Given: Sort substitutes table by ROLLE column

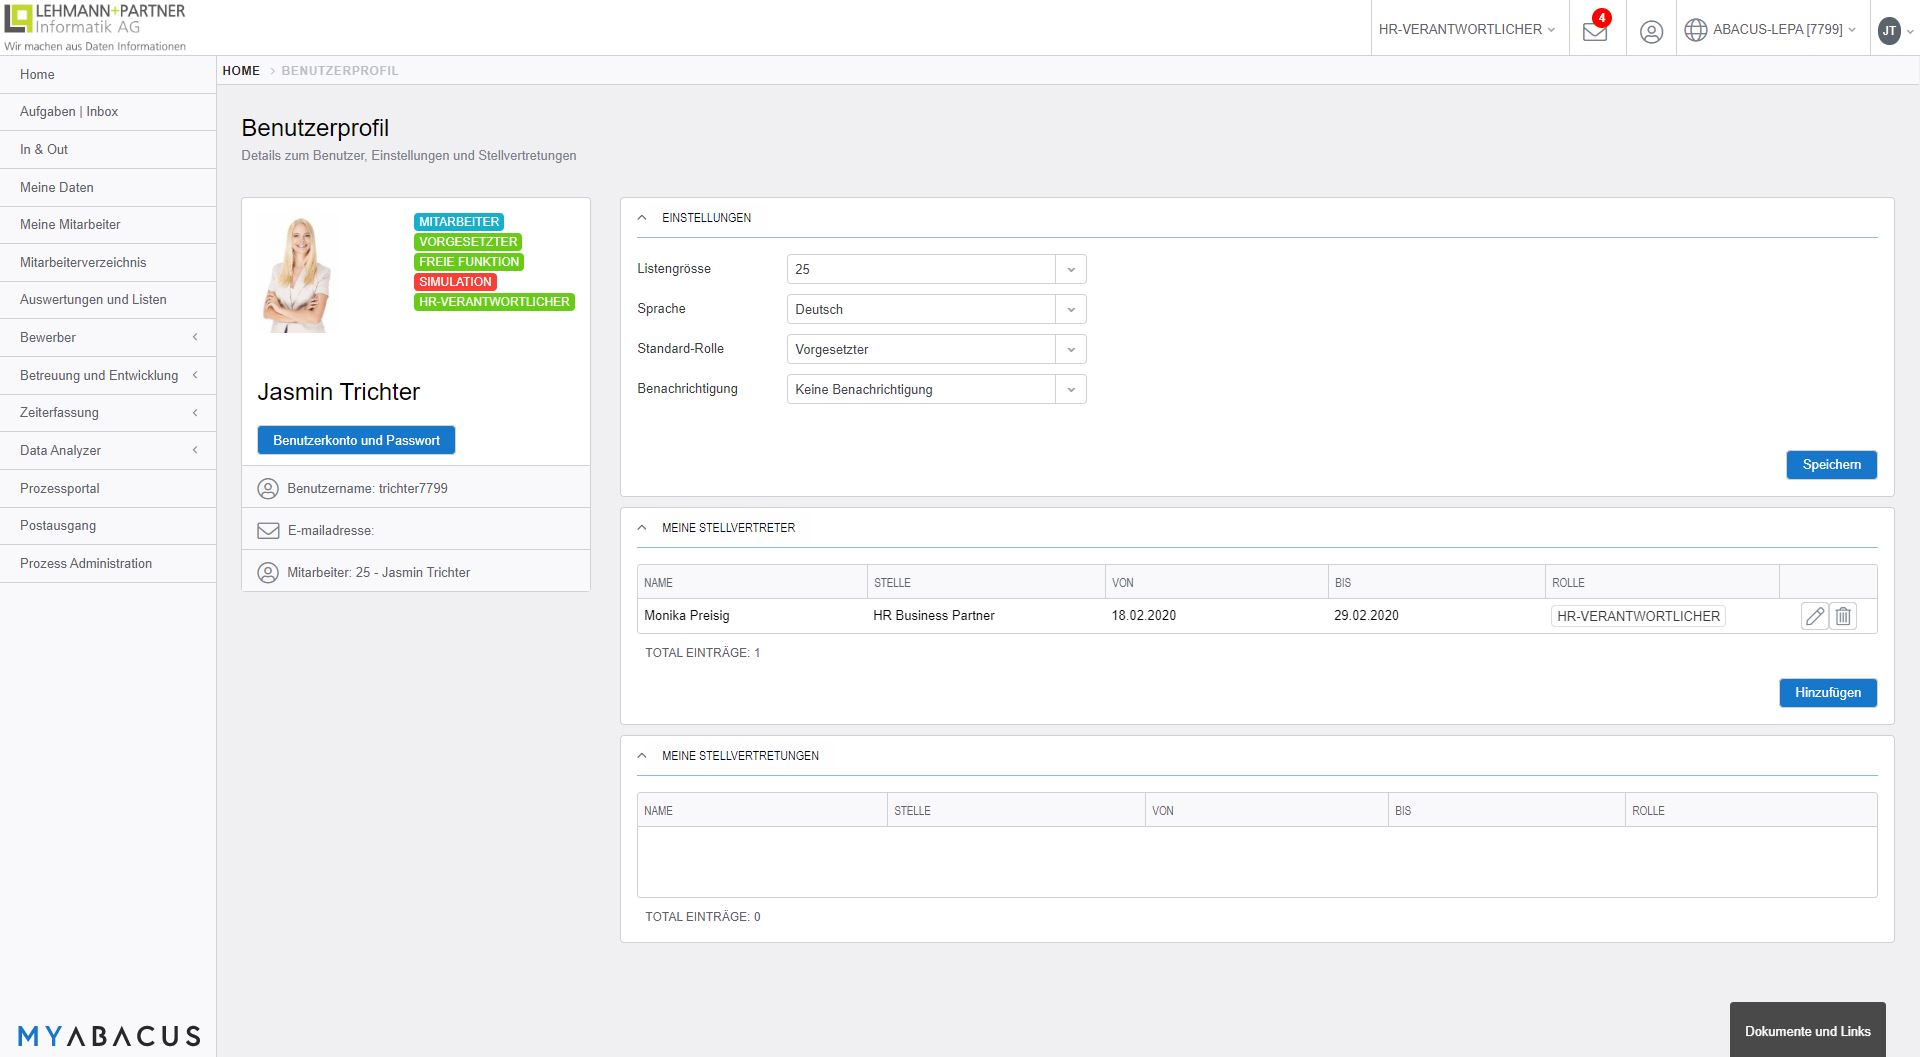Looking at the screenshot, I should pyautogui.click(x=1662, y=583).
